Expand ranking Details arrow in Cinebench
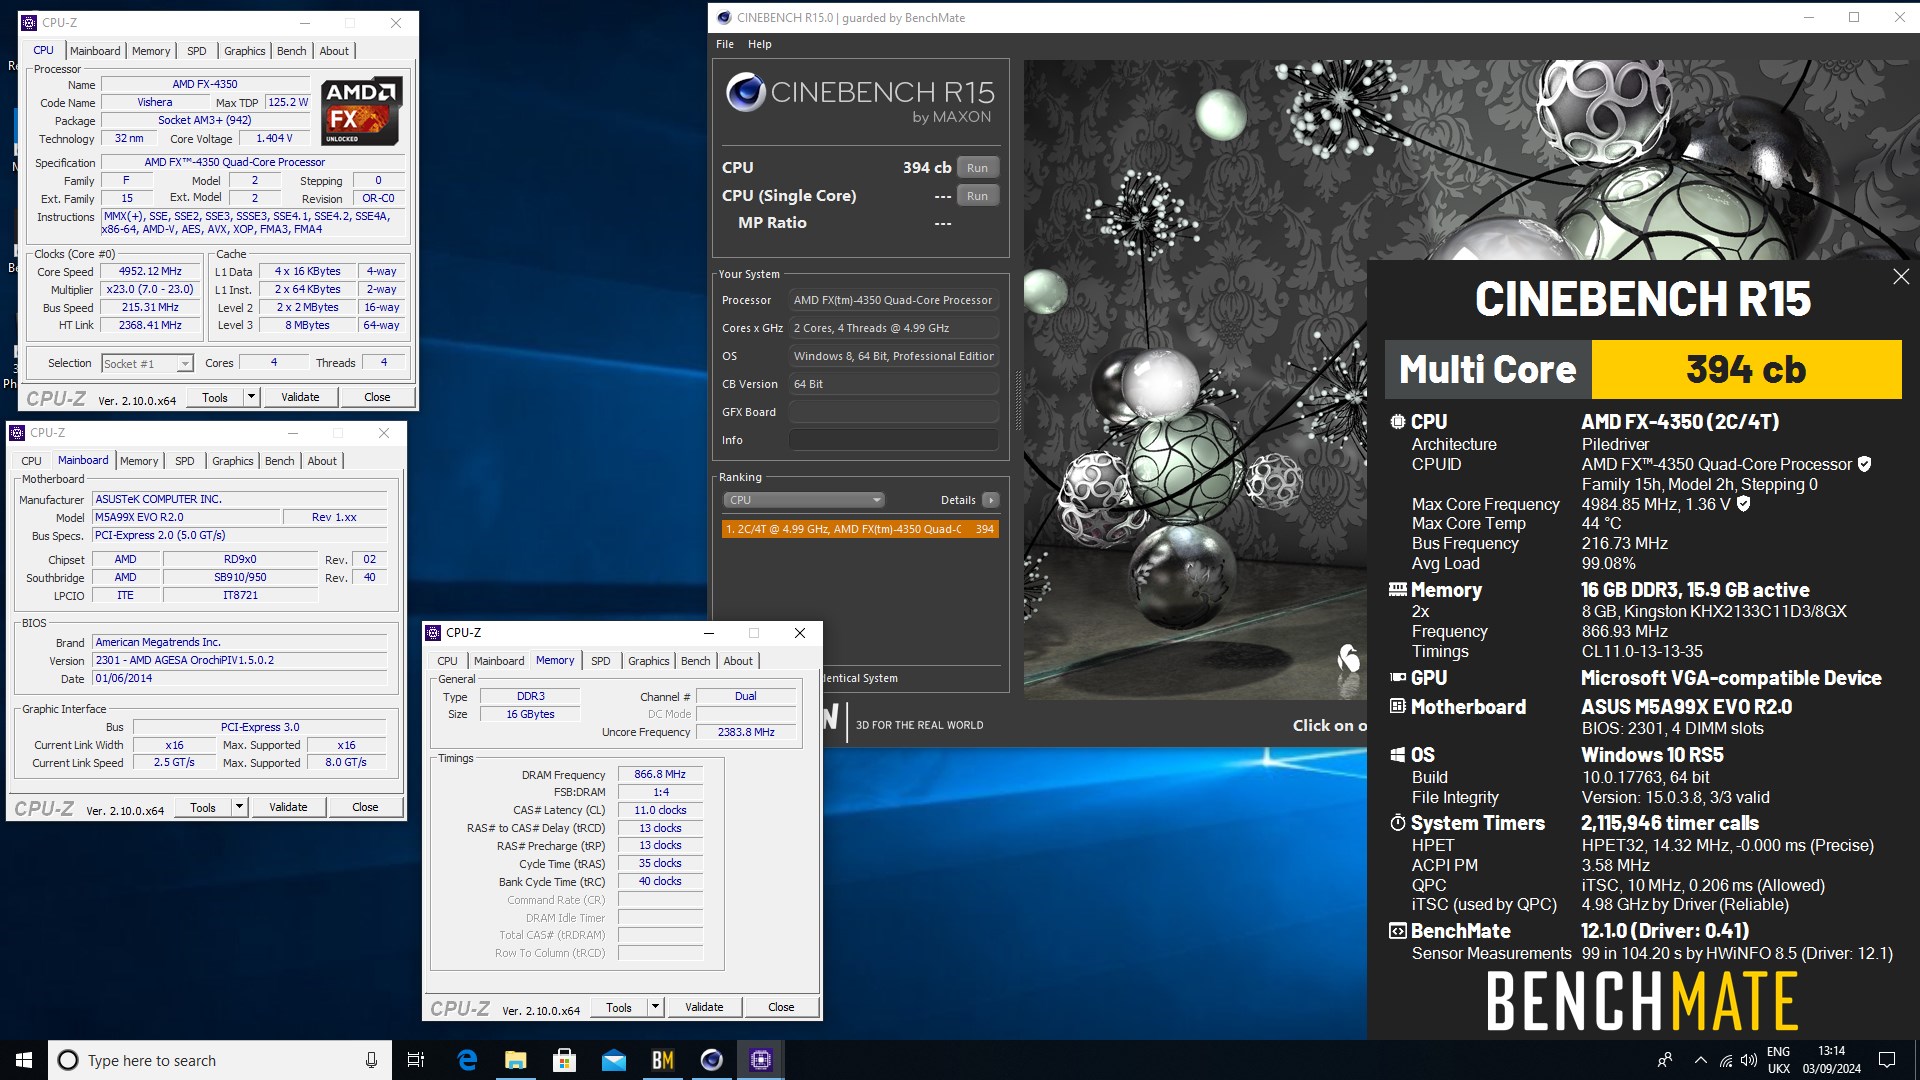1920x1080 pixels. (990, 500)
